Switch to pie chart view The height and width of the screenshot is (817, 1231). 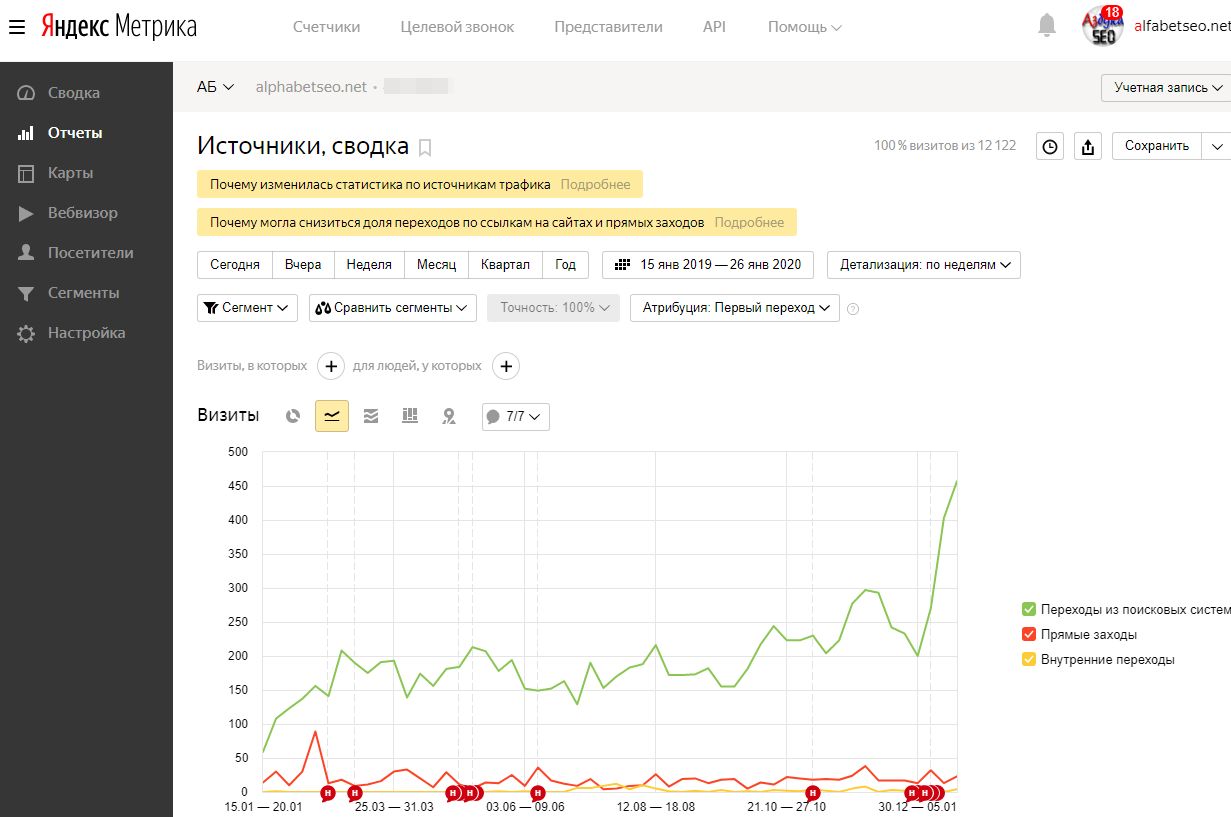293,416
